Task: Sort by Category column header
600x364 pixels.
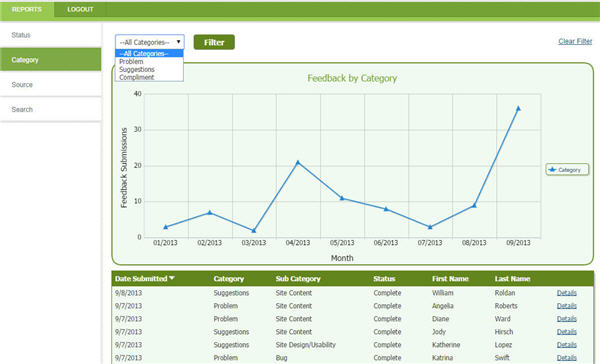Action: pos(228,279)
